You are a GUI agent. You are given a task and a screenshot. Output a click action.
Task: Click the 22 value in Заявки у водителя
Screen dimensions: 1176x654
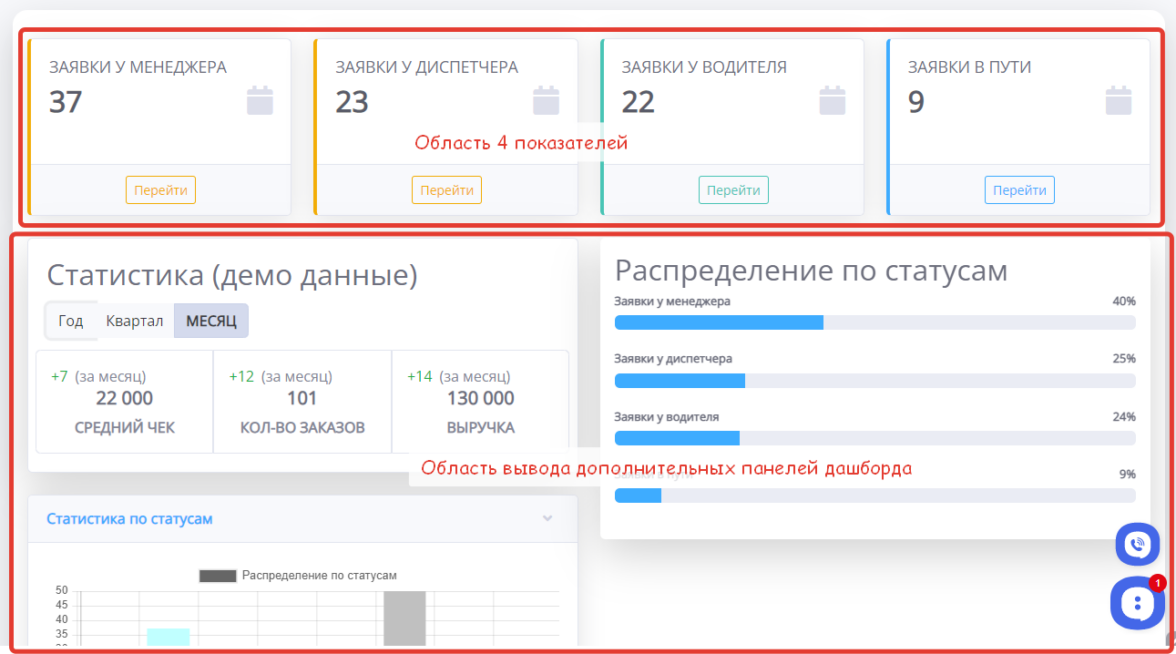pos(638,102)
